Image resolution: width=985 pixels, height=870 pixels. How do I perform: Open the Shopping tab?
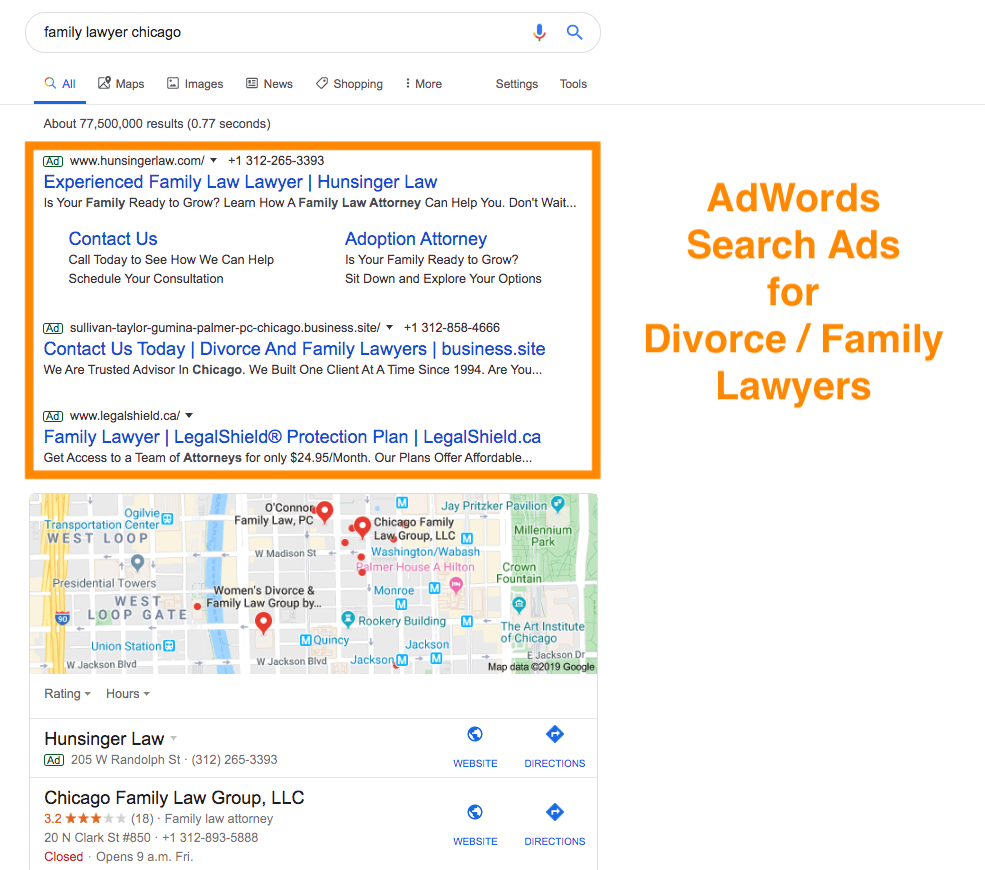[x=349, y=84]
